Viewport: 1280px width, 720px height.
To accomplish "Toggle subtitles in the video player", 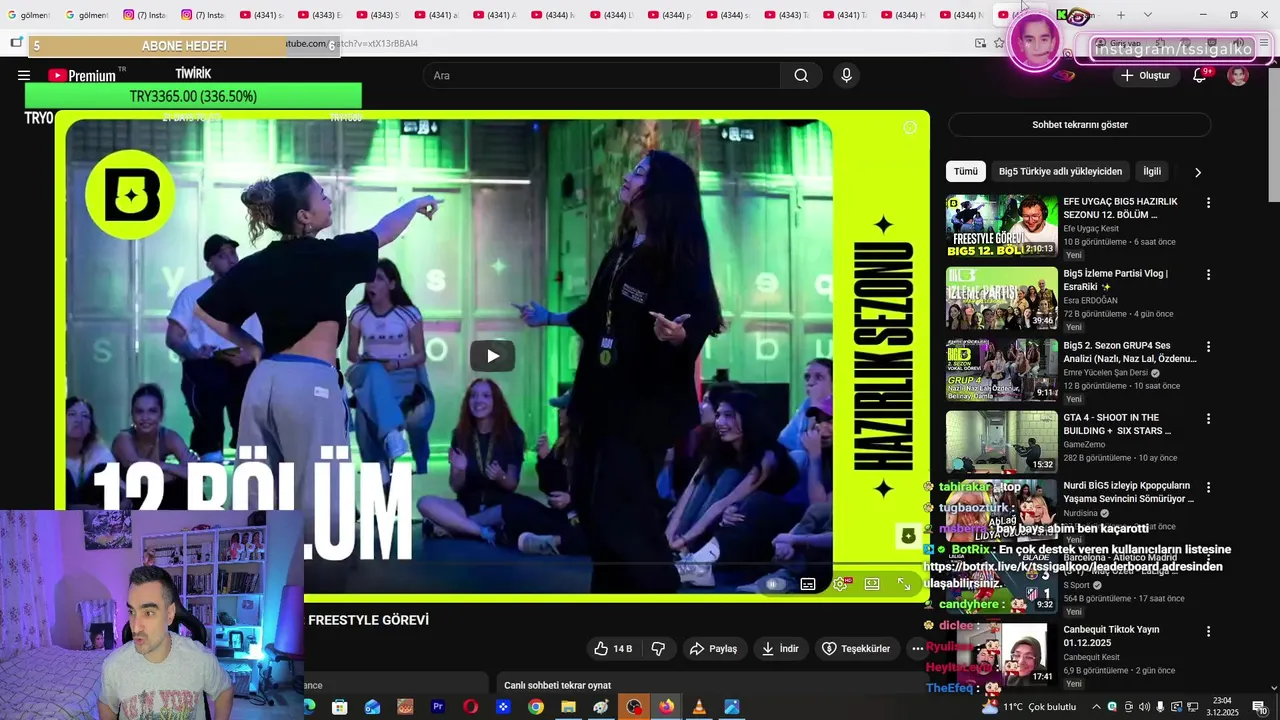I will click(808, 584).
